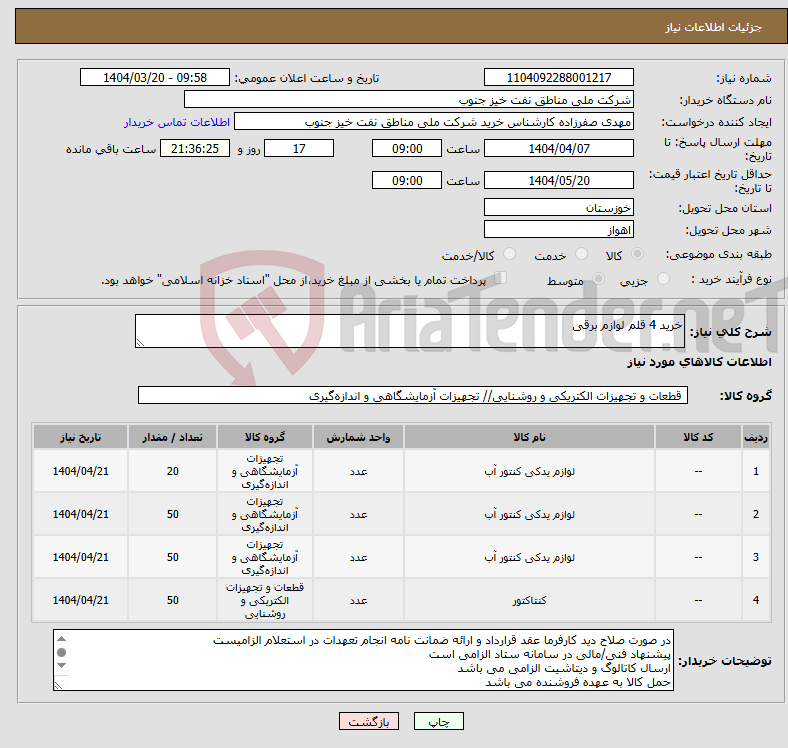The image size is (788, 748).
Task: Click the scroll-down arrow in buyer notes
Action: 61,665
